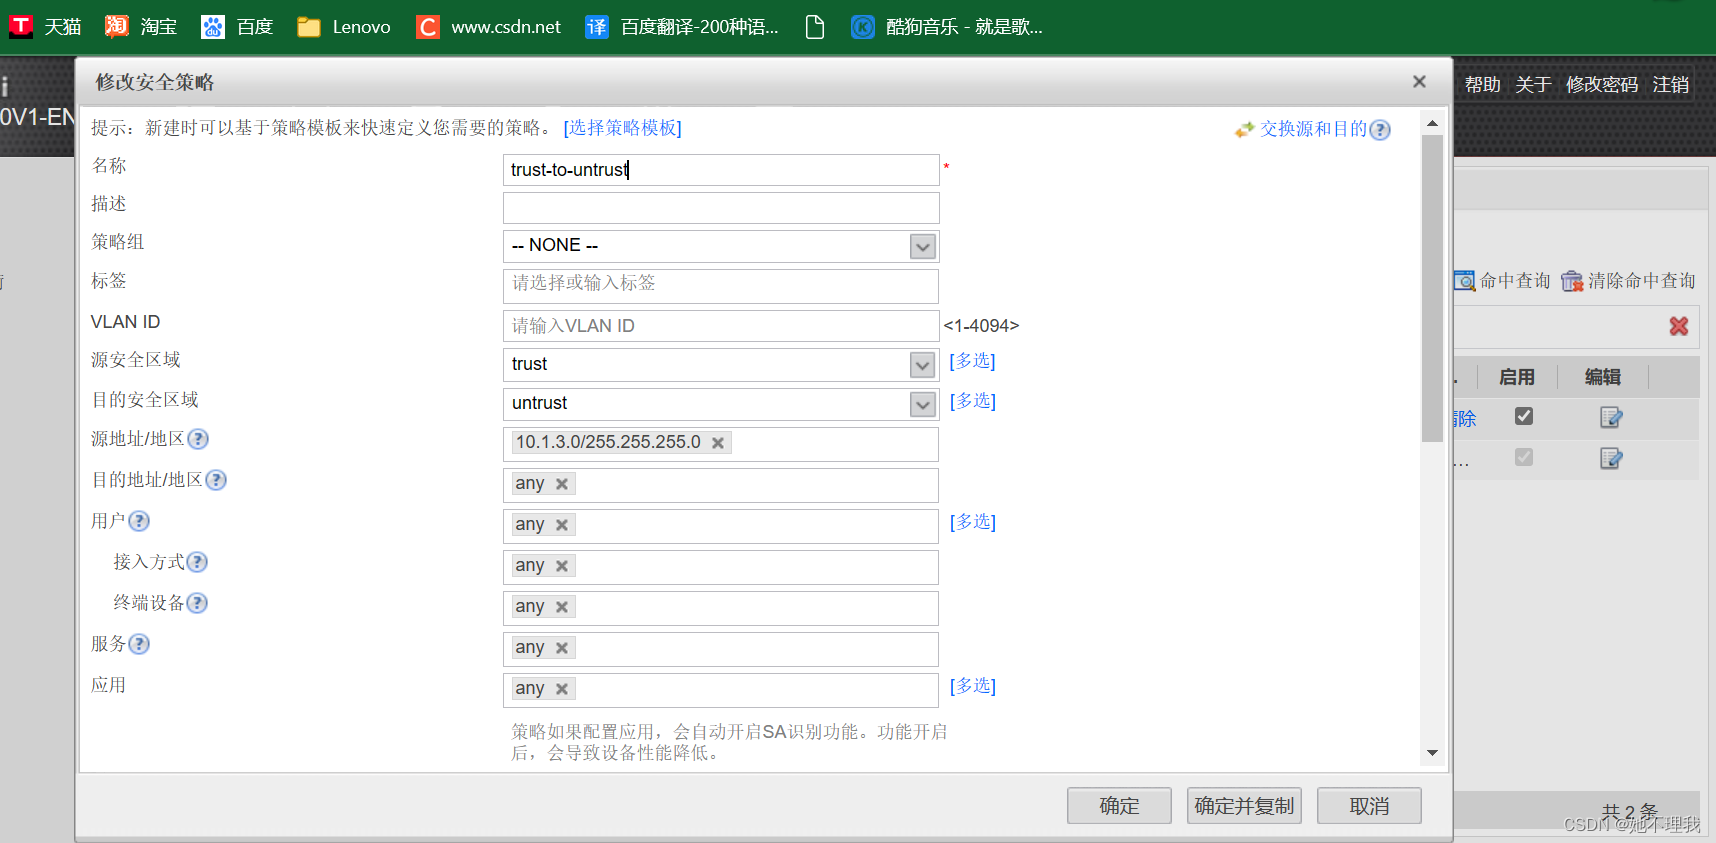Viewport: 1716px width, 843px height.
Task: Expand the 目的安全区域 untrust dropdown
Action: pos(923,404)
